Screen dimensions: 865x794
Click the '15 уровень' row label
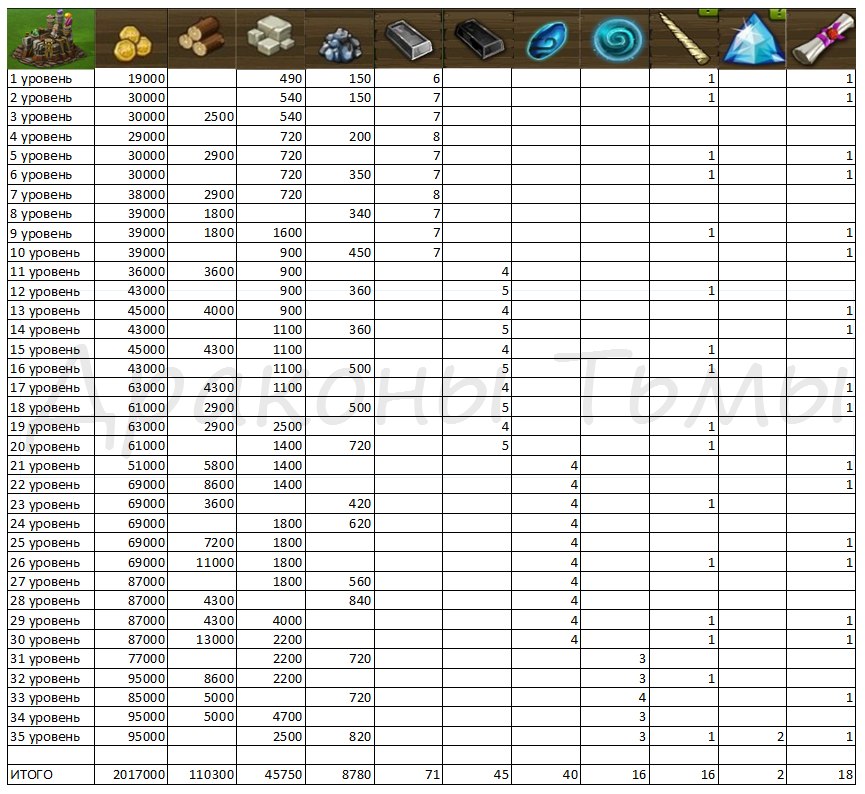click(x=45, y=350)
